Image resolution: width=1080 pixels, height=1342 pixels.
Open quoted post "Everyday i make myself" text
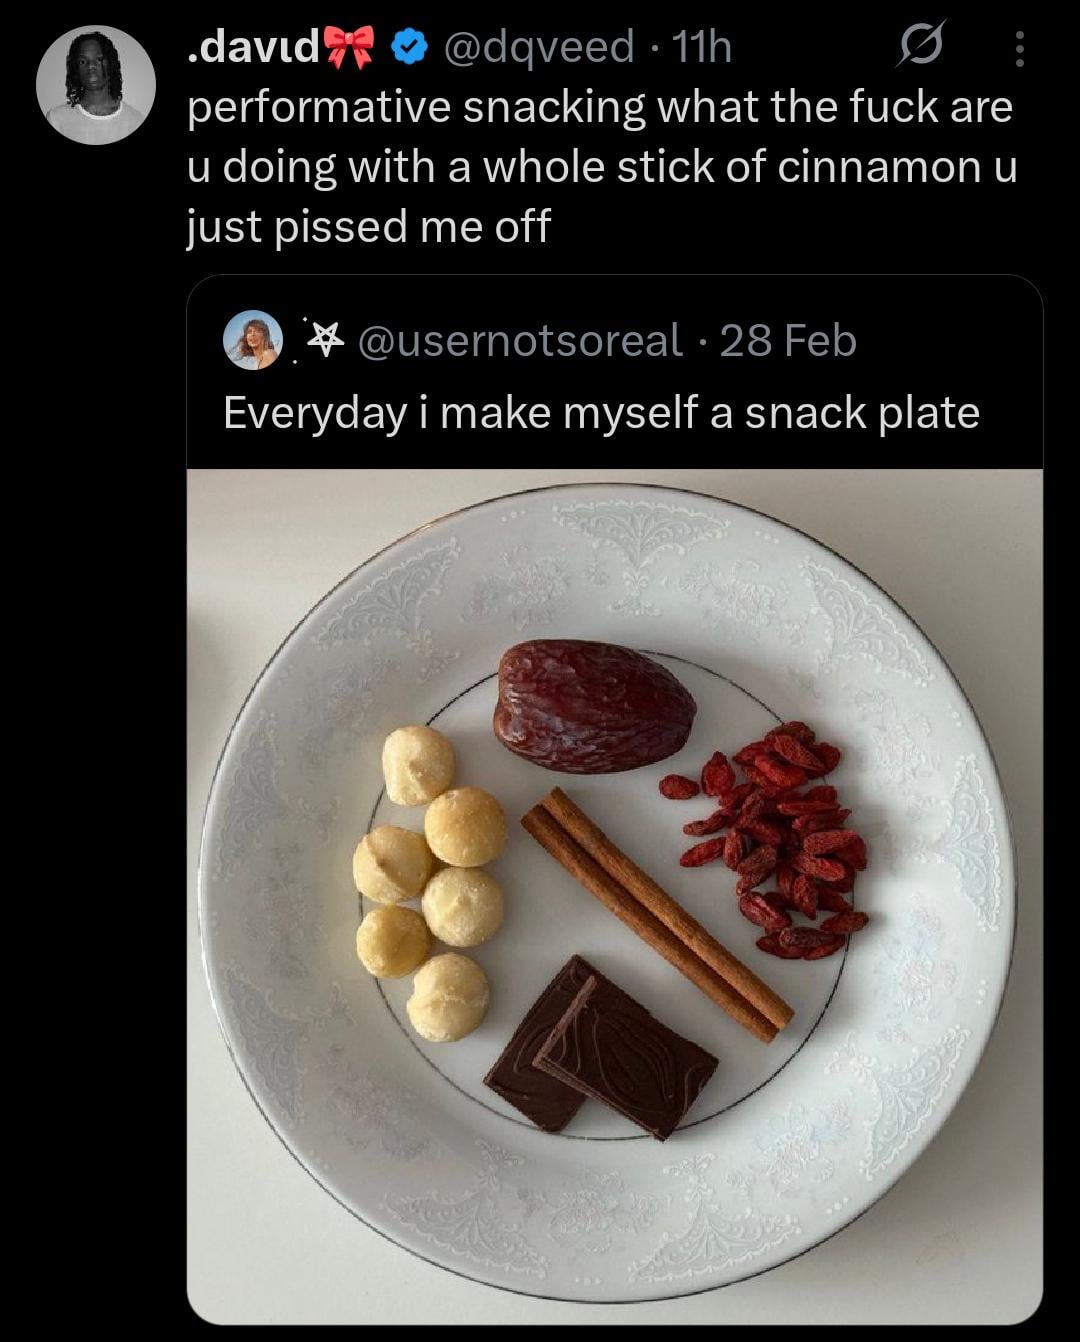[x=601, y=412]
